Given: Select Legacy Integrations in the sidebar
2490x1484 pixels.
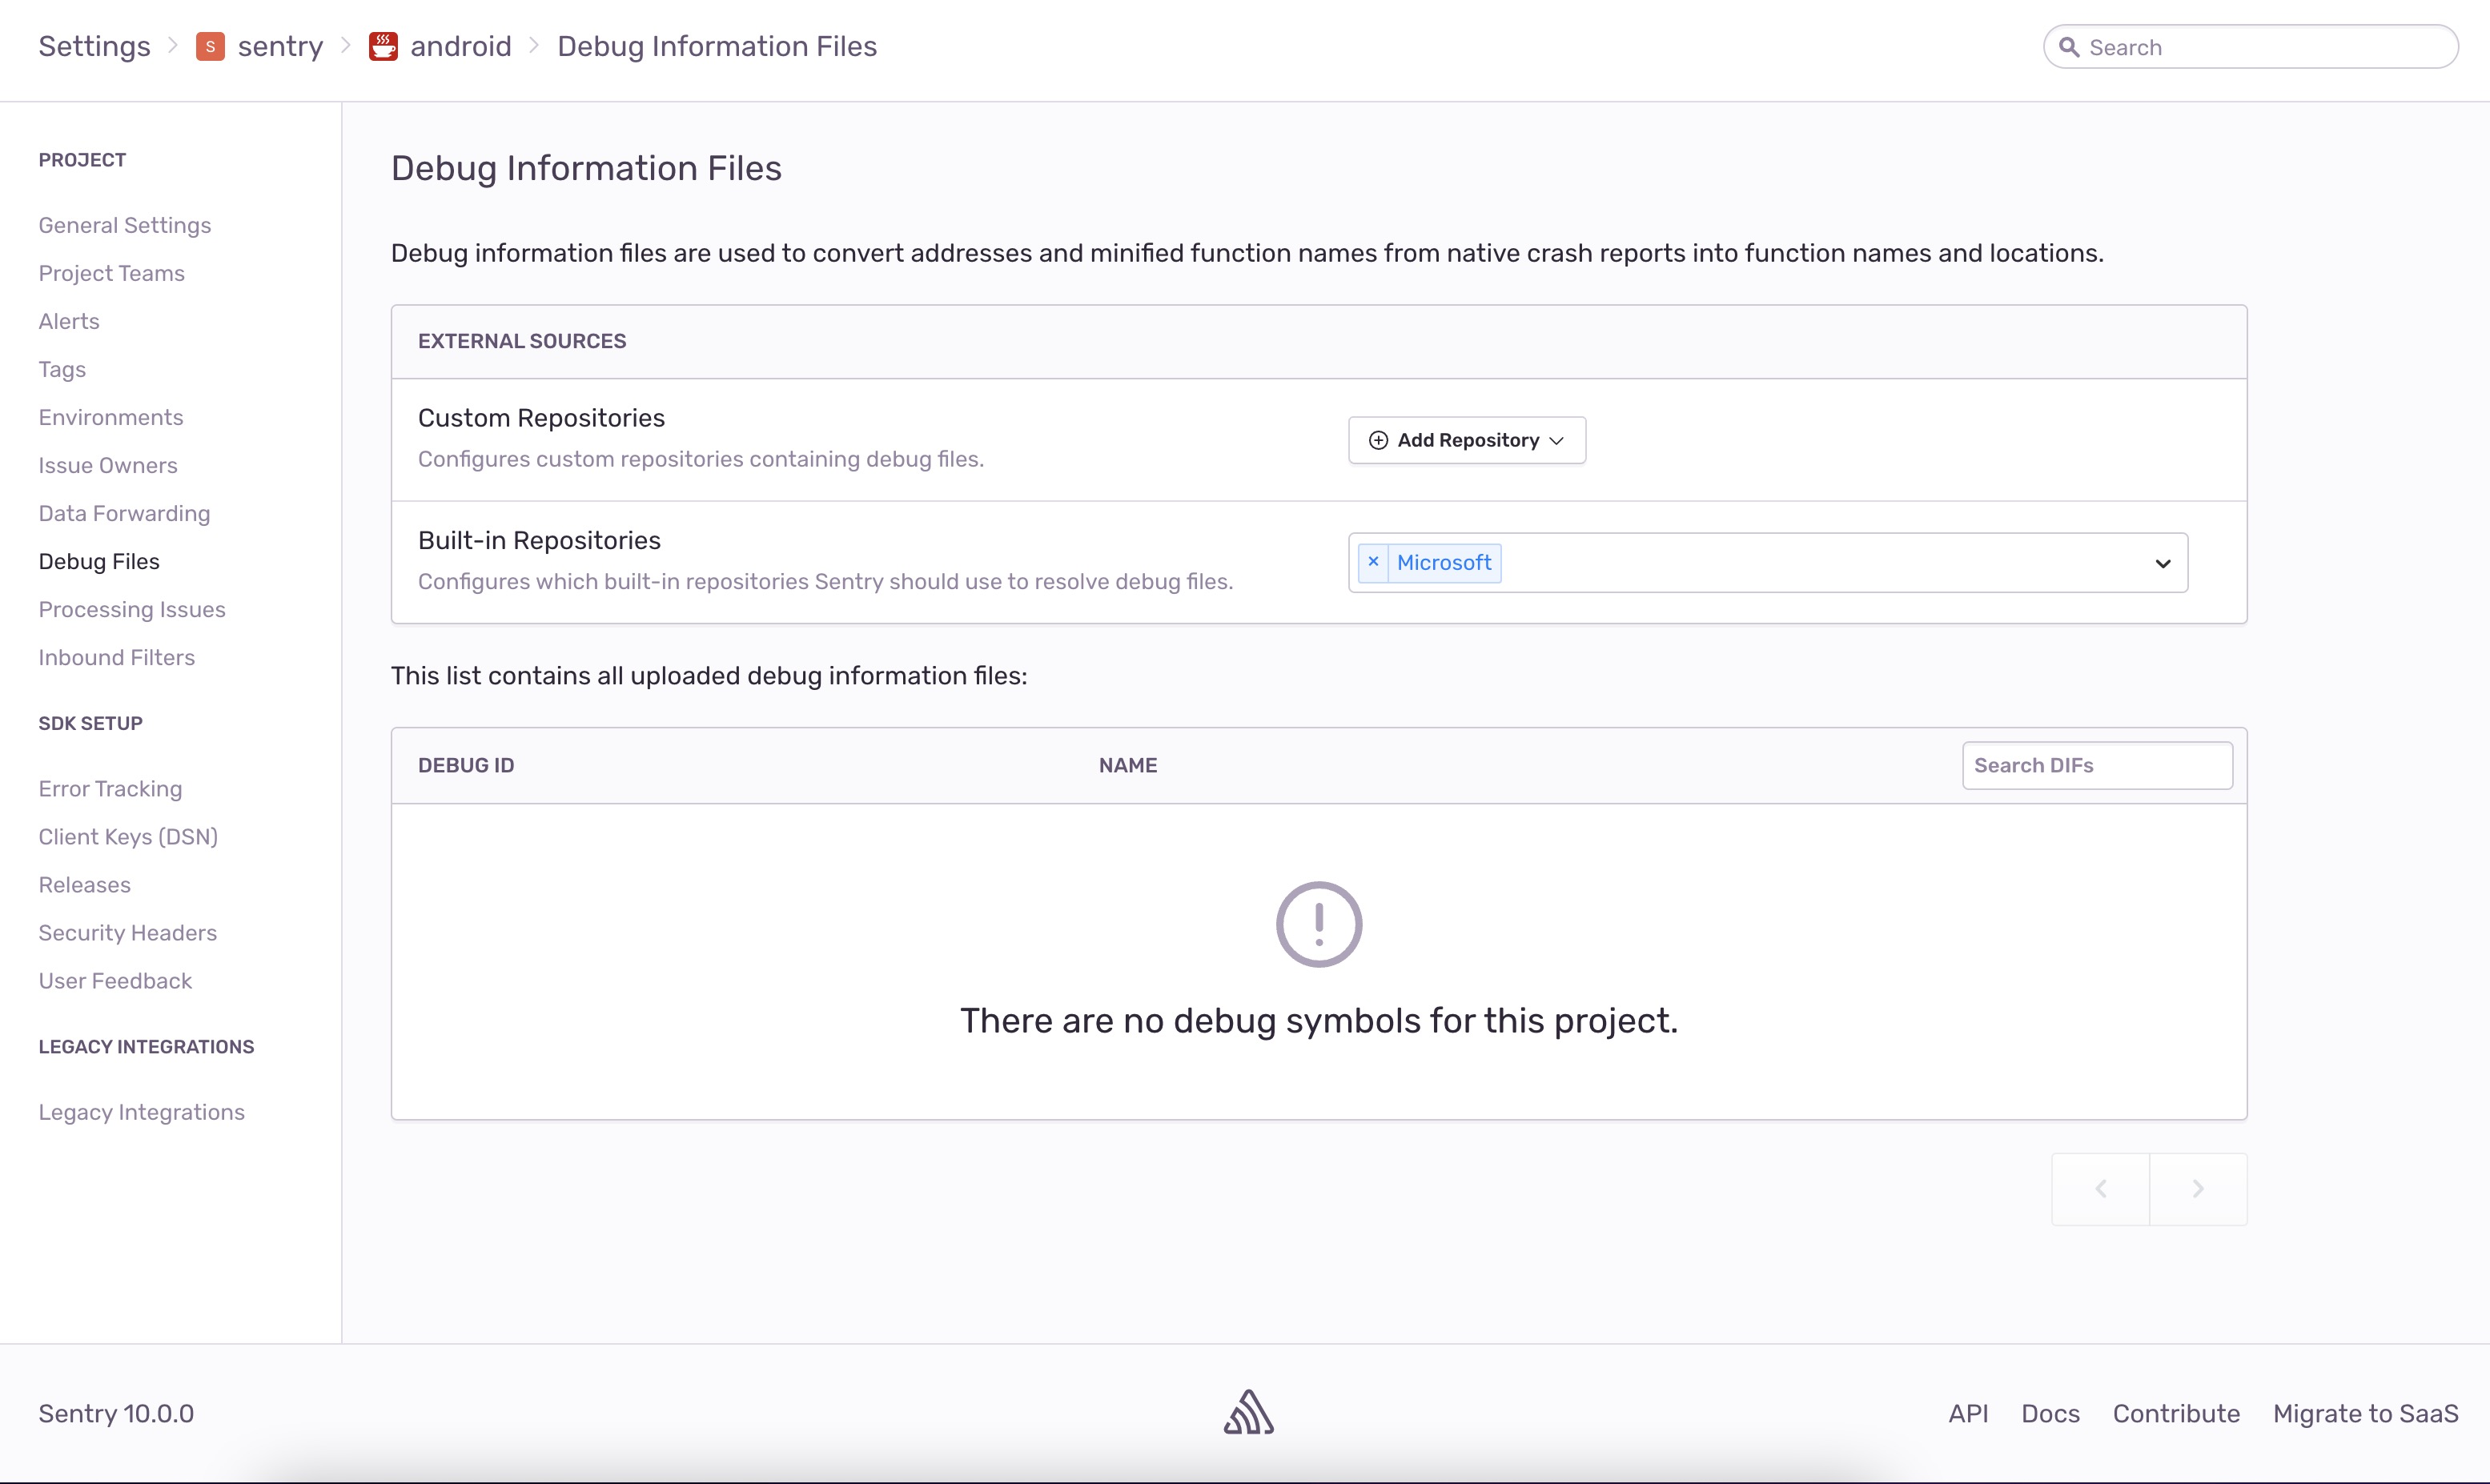Looking at the screenshot, I should click(x=141, y=1112).
